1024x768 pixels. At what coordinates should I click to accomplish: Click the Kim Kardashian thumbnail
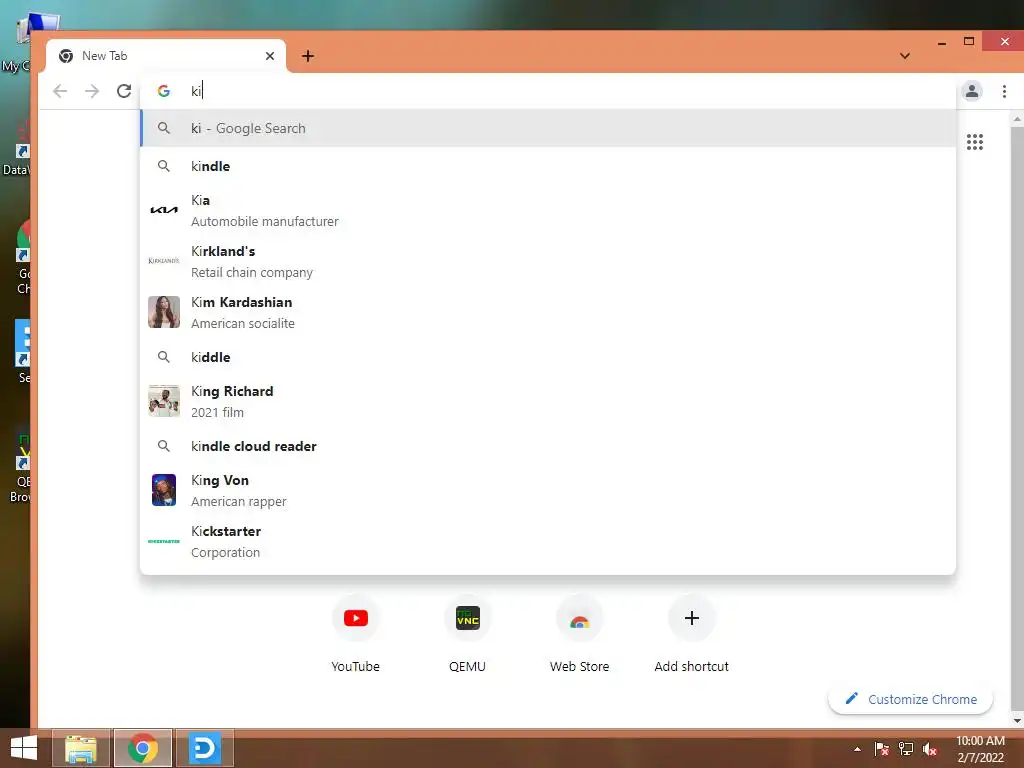(x=164, y=312)
